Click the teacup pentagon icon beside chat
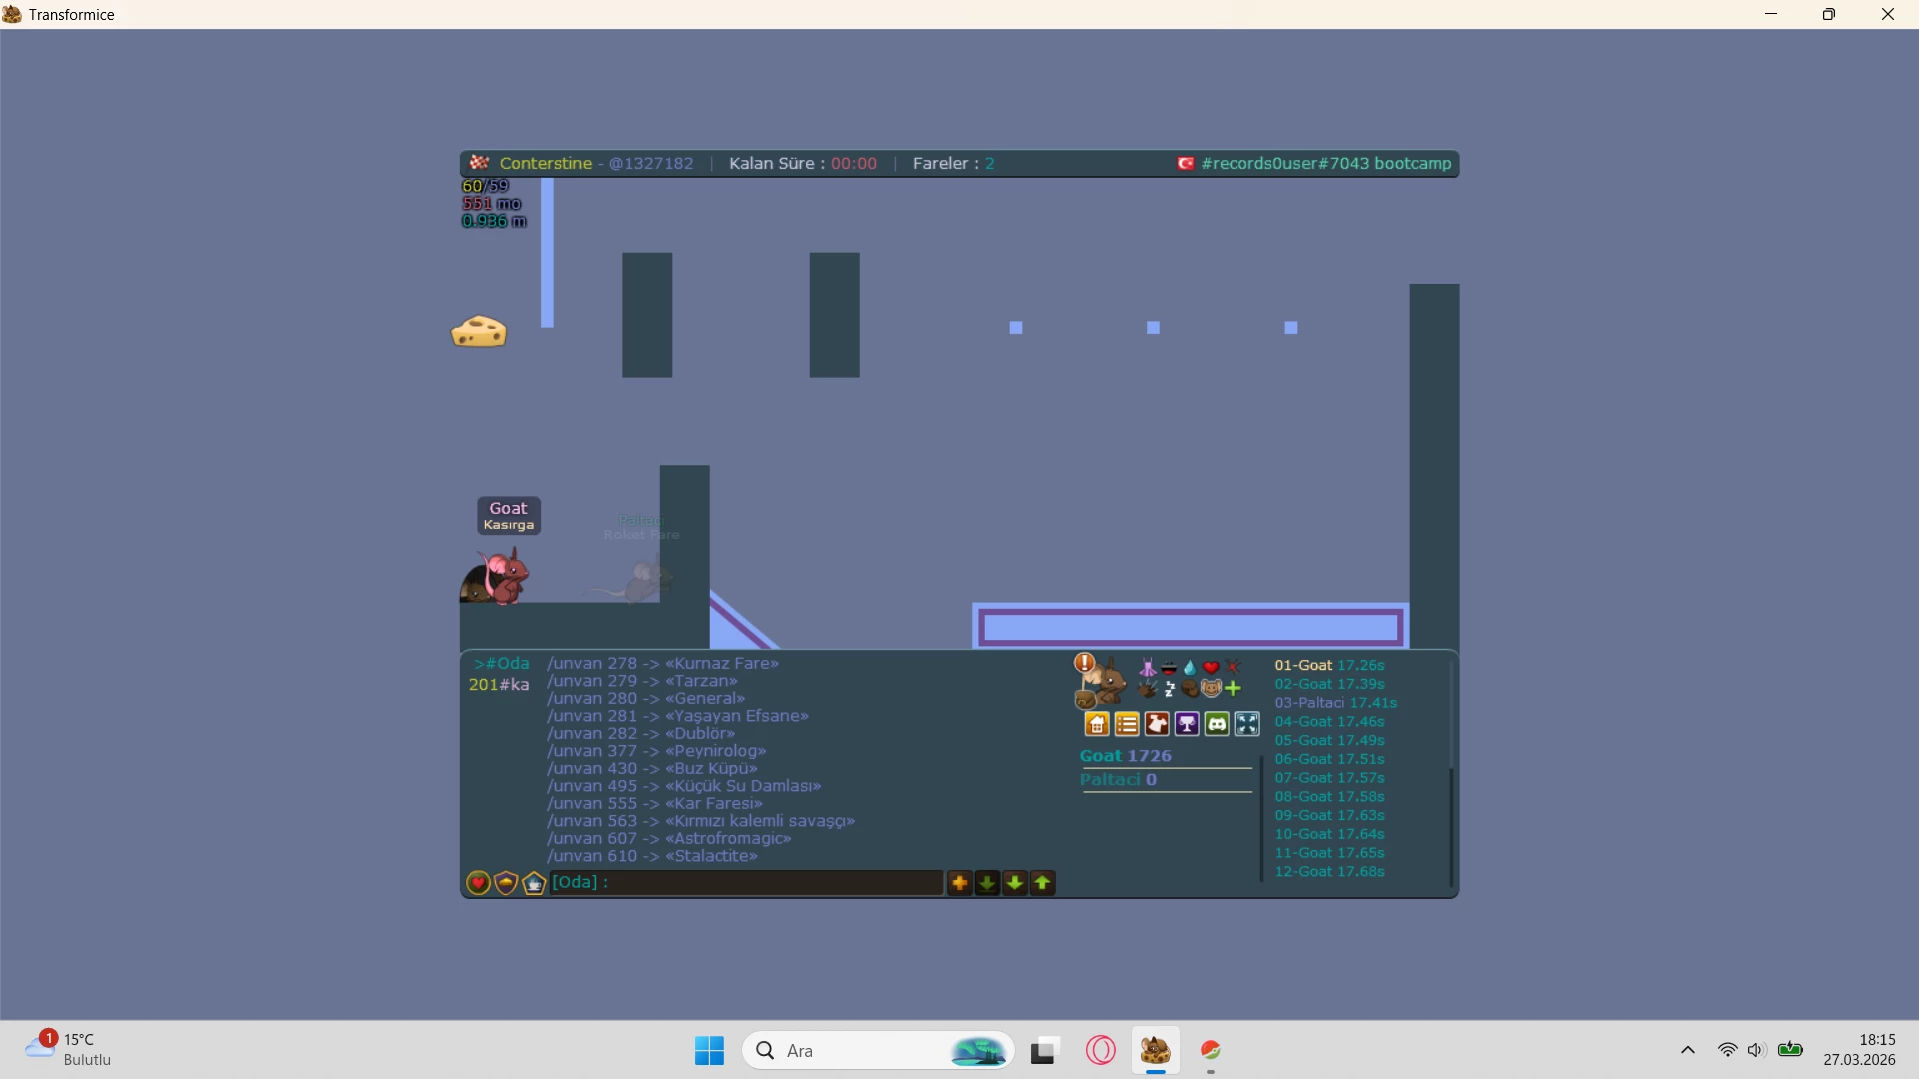Image resolution: width=1919 pixels, height=1079 pixels. 534,883
